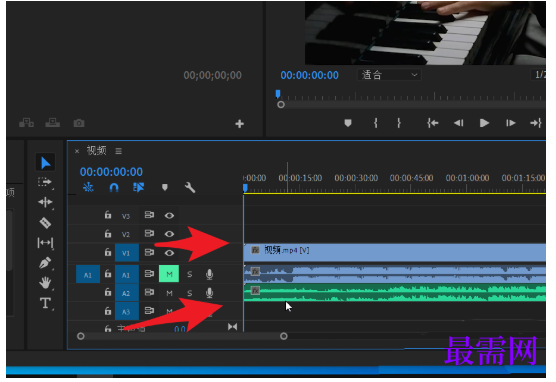556x382 pixels.
Task: Toggle V1 track targeting
Action: (x=127, y=253)
